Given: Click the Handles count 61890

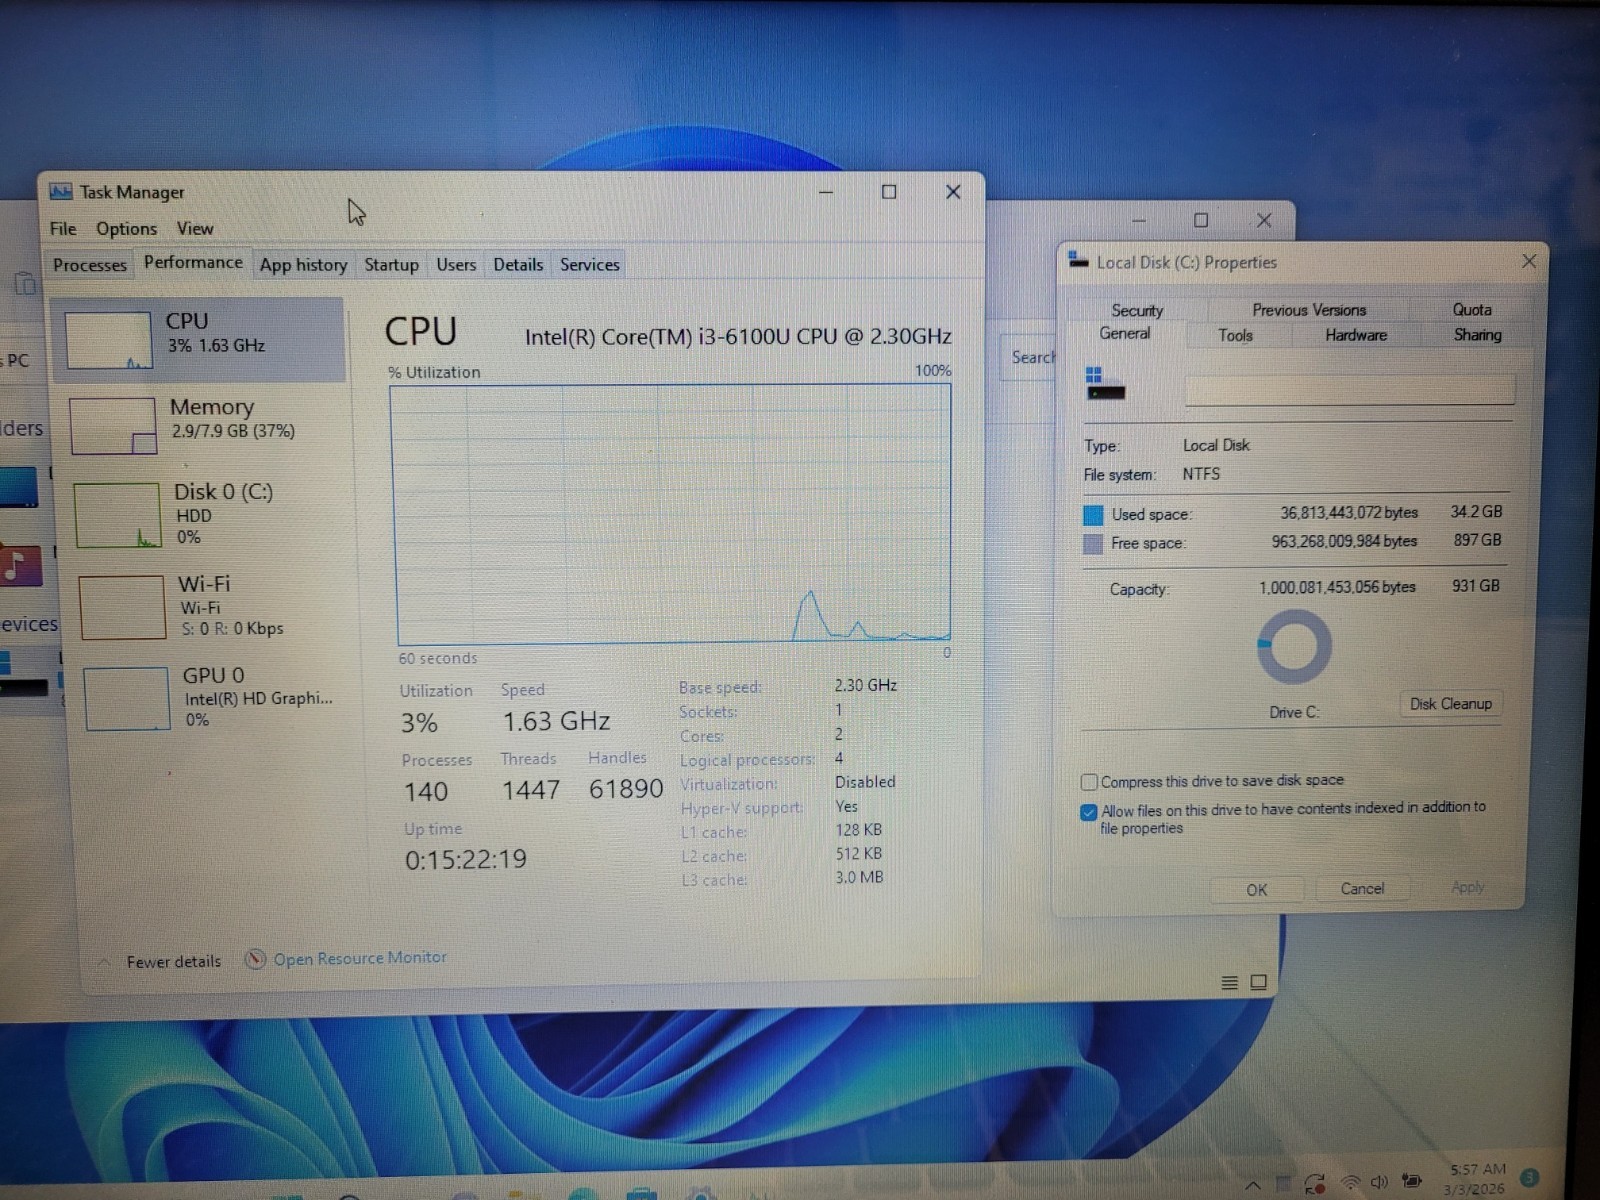Looking at the screenshot, I should (x=625, y=789).
